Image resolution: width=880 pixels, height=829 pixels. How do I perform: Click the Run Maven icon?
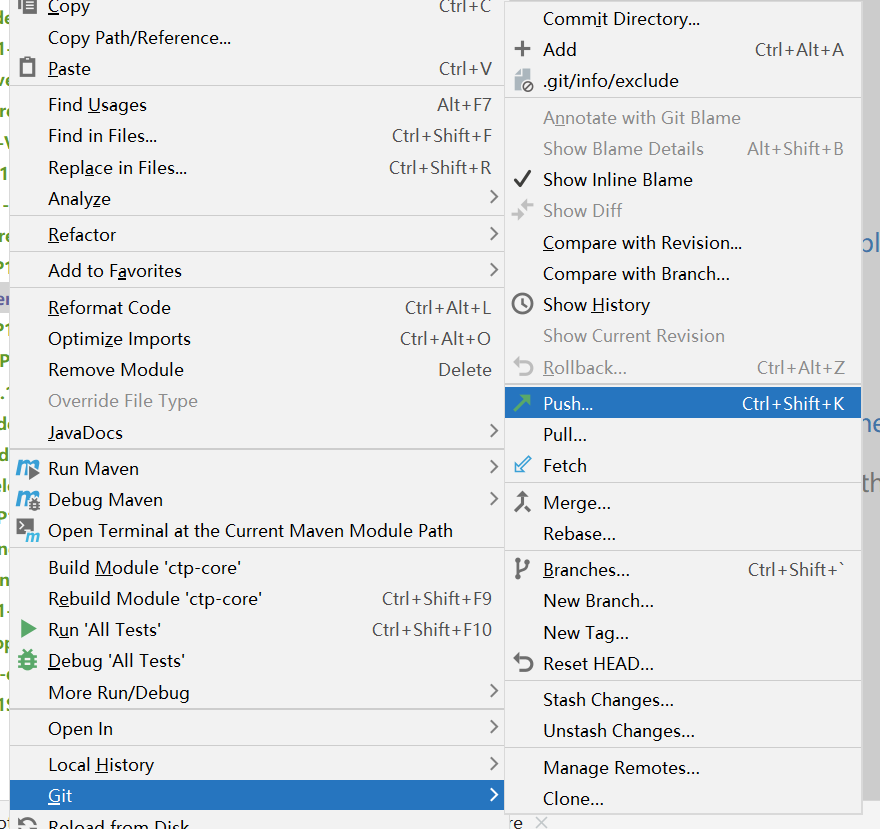pyautogui.click(x=28, y=469)
